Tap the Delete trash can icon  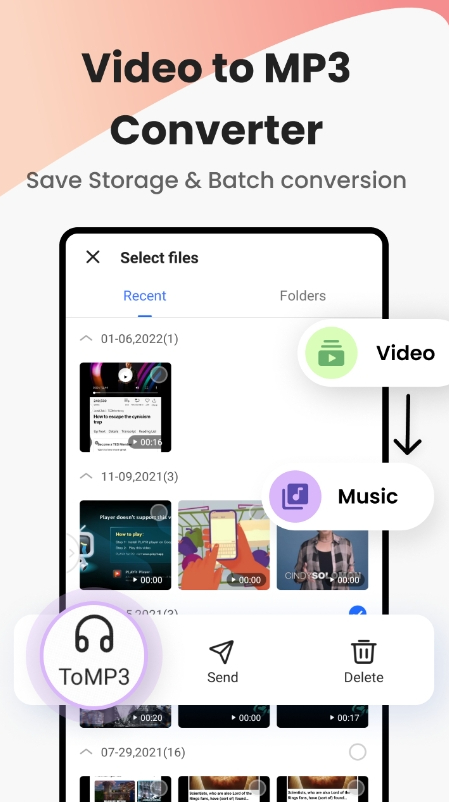[x=364, y=651]
